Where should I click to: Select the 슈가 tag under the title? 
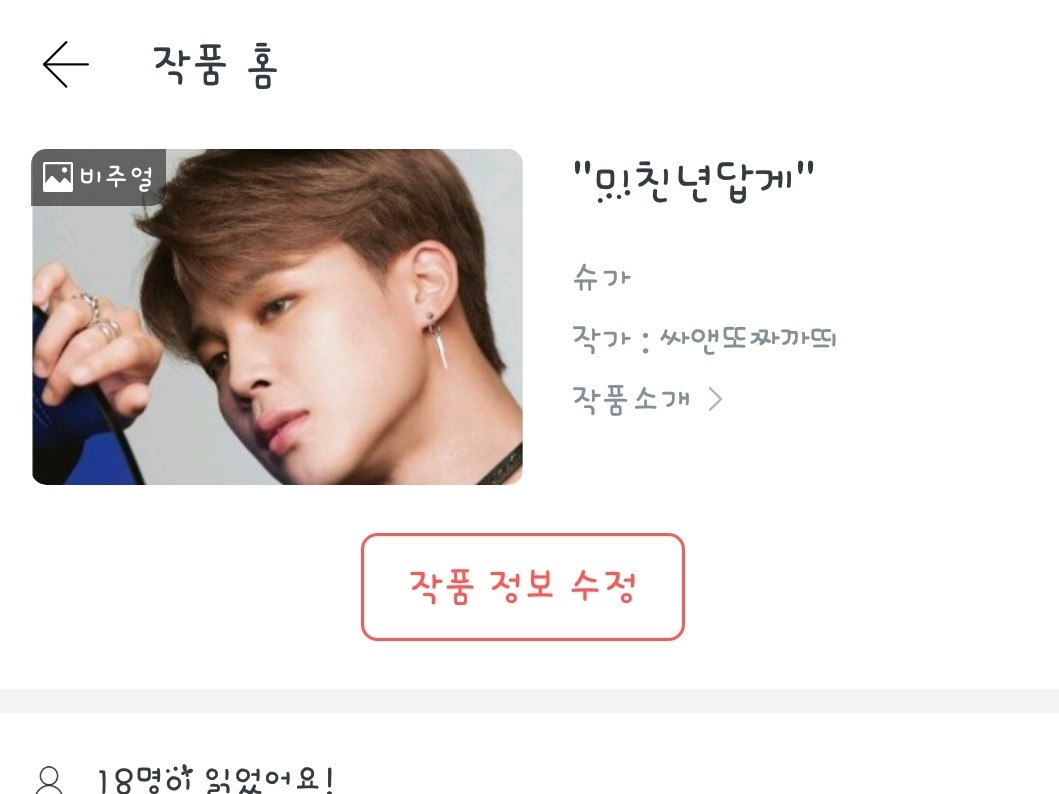[x=601, y=277]
